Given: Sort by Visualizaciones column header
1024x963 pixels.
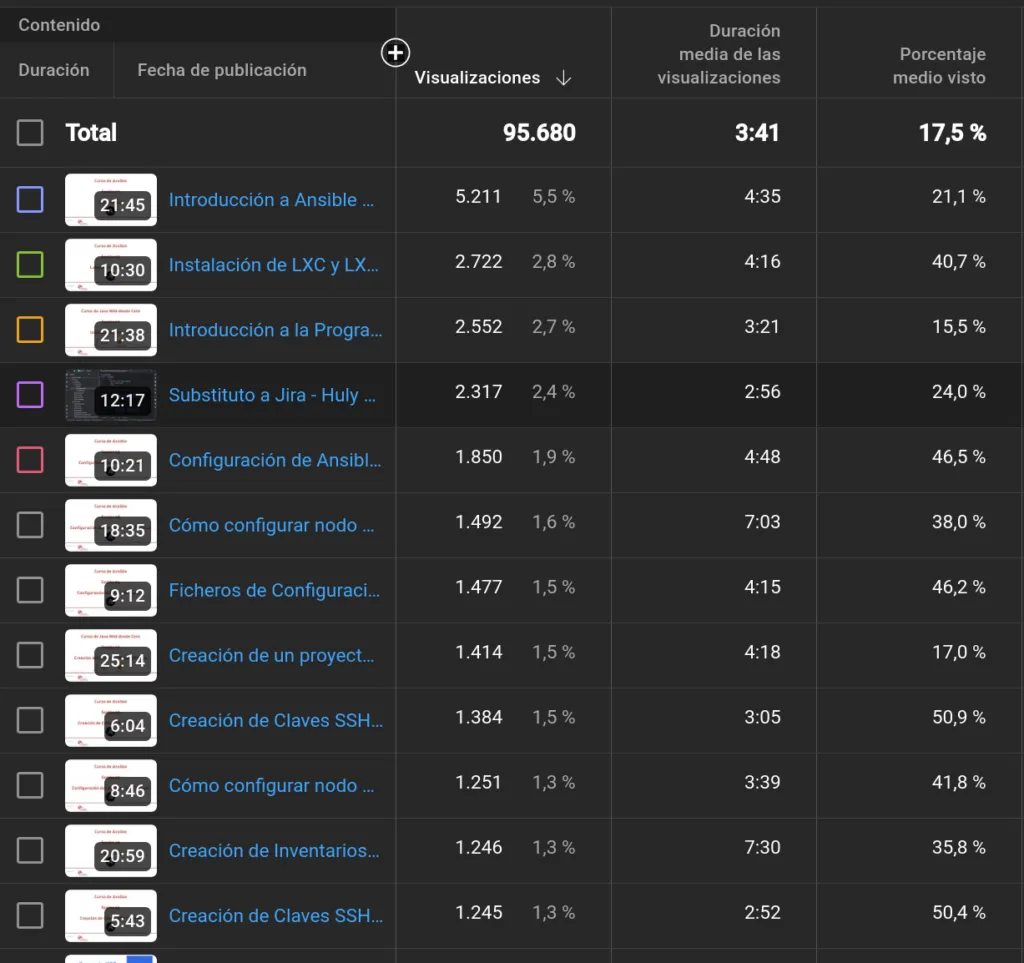Looking at the screenshot, I should pyautogui.click(x=477, y=78).
